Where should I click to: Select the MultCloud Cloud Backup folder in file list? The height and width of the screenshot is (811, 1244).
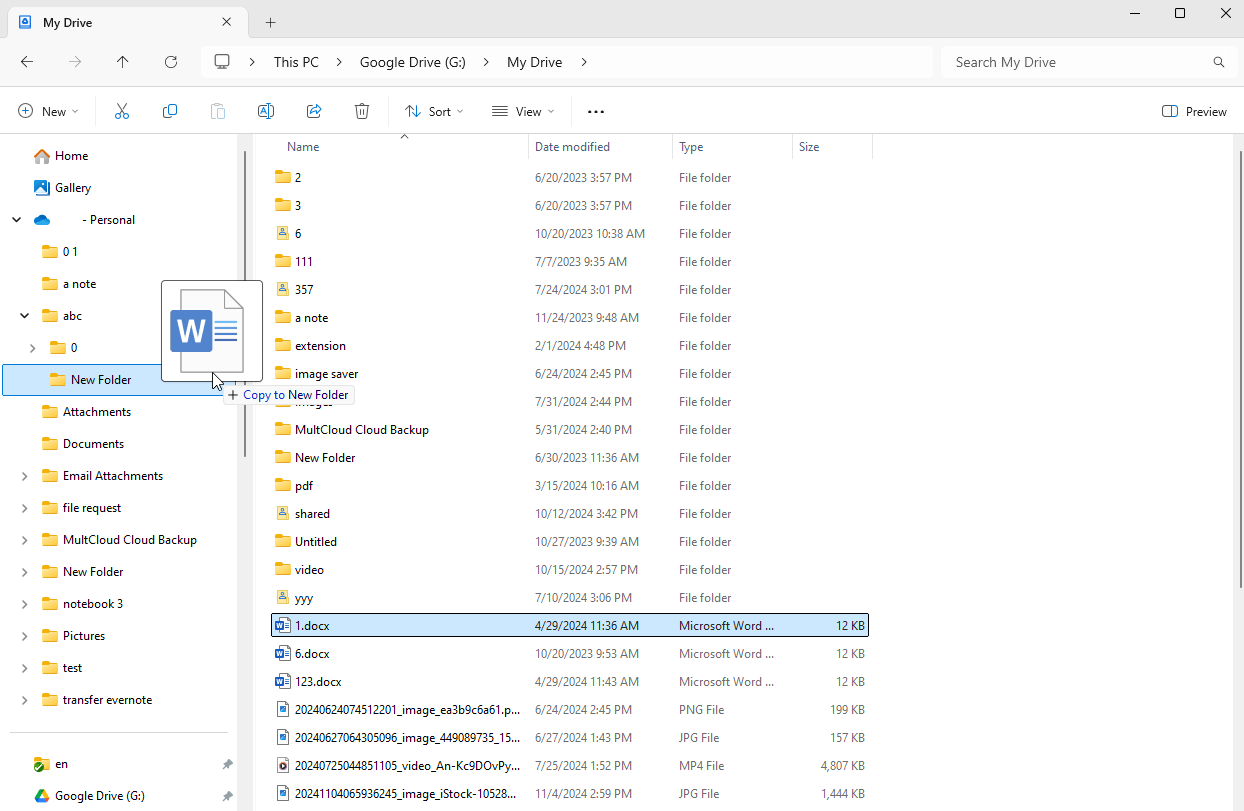pos(570,430)
